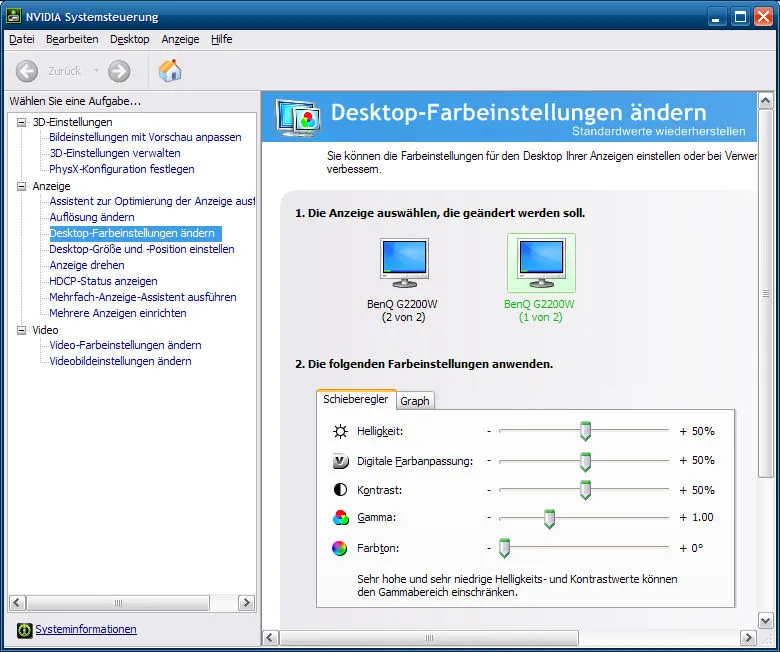Screen dimensions: 780x652
Task: Collapse the 3D-Einstellungen tree node
Action: [x=22, y=122]
